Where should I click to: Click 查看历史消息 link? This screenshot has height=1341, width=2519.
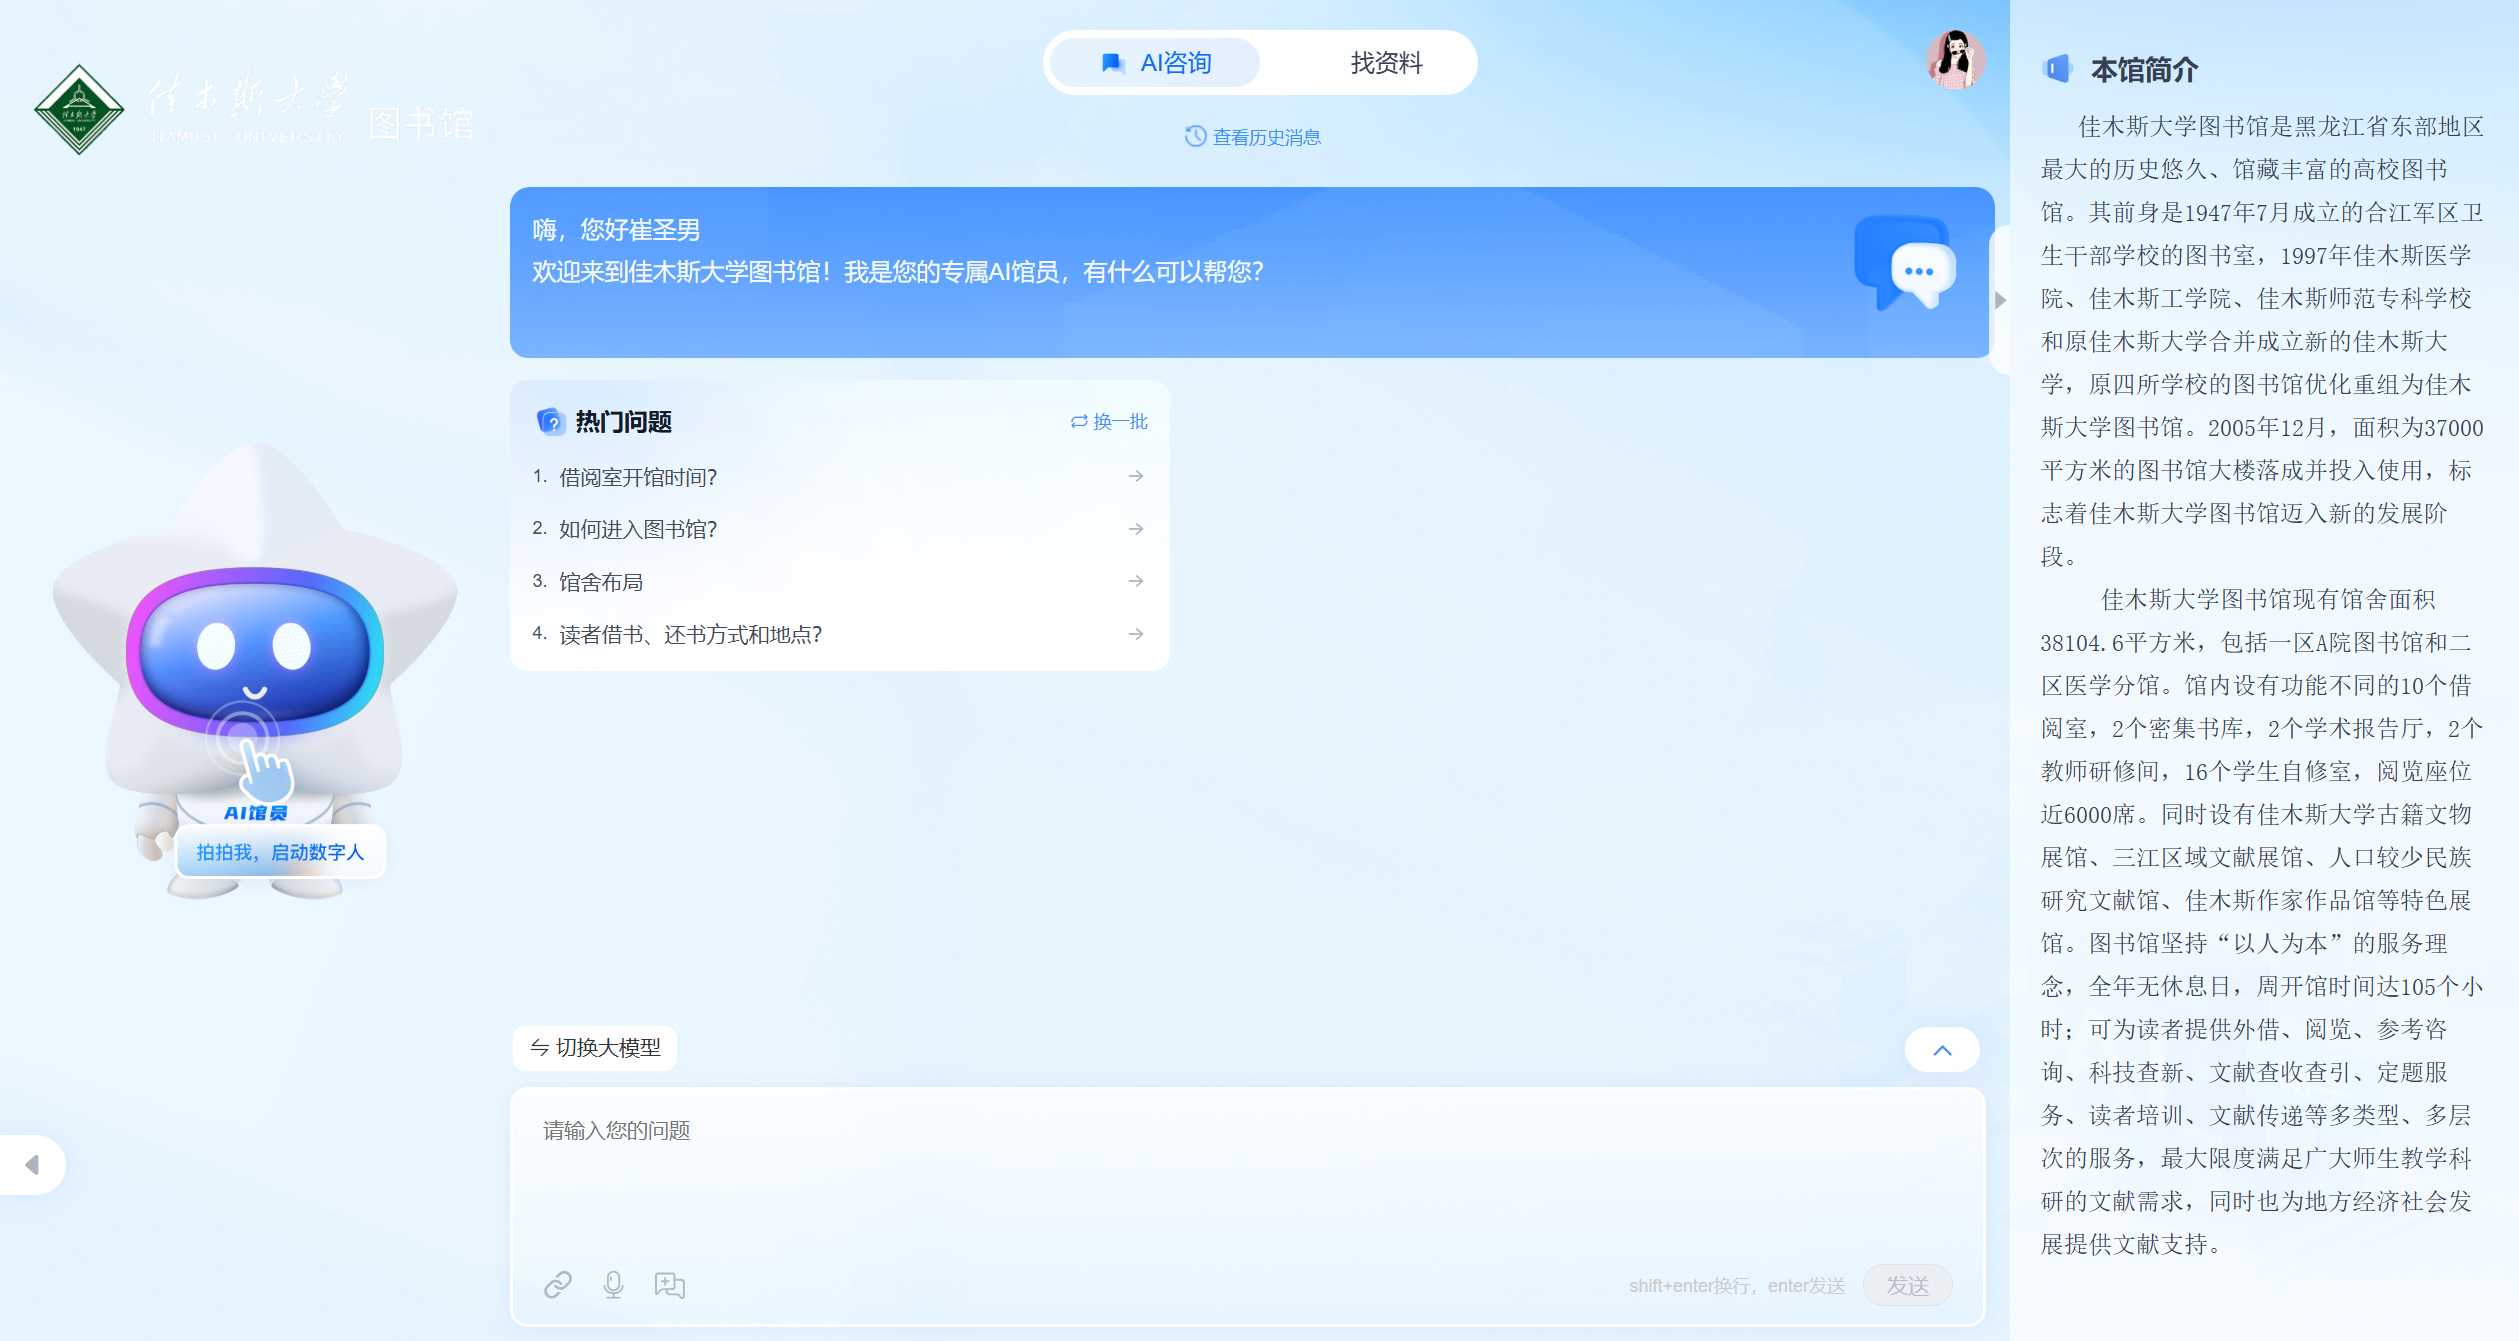pyautogui.click(x=1253, y=137)
